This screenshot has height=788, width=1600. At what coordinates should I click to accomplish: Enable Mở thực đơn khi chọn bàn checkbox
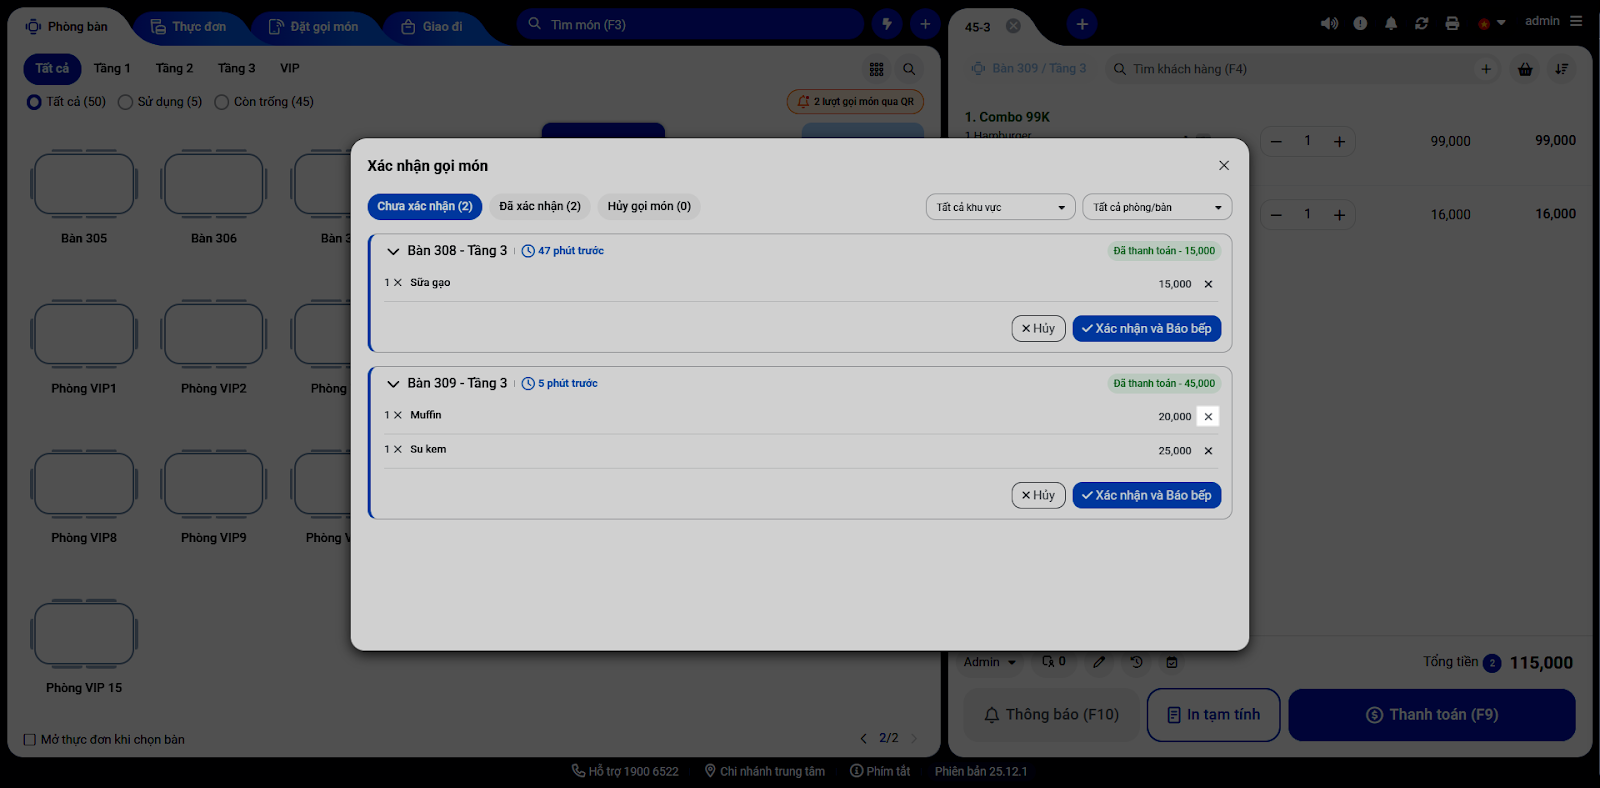tap(30, 740)
